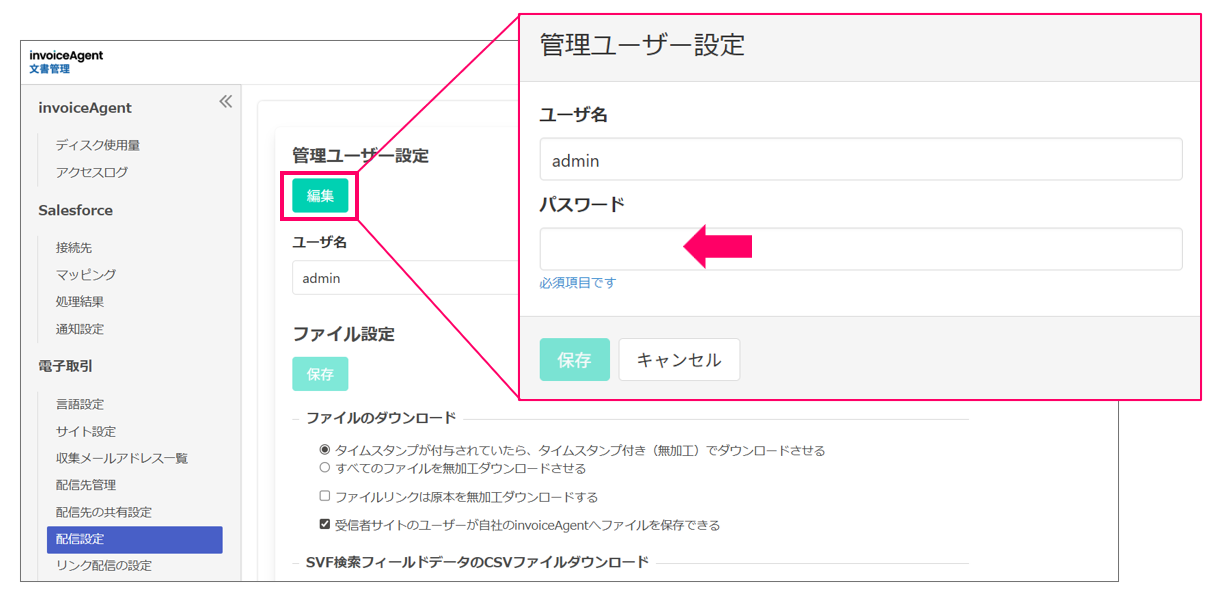Enable ファイルリンクは原本を無加工ダウンロード checkbox
The image size is (1216, 597).
pyautogui.click(x=324, y=496)
